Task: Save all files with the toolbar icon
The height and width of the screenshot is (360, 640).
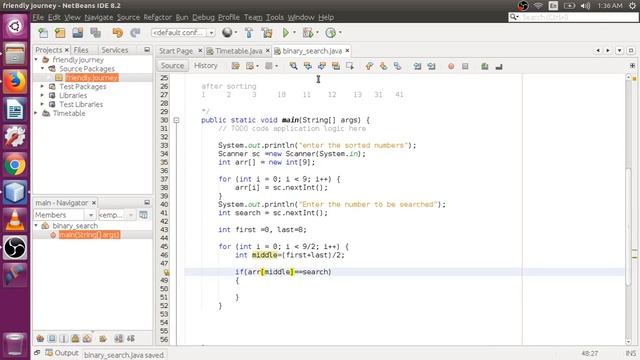Action: [96, 33]
